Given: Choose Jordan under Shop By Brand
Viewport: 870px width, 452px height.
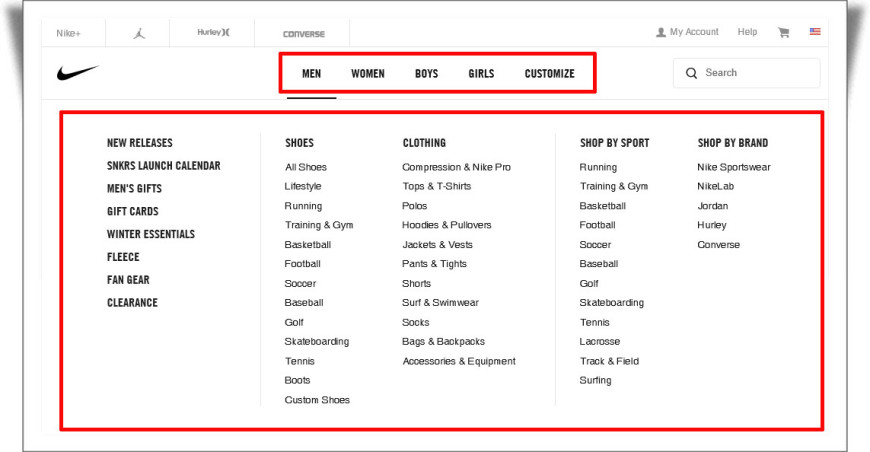Looking at the screenshot, I should pos(712,206).
